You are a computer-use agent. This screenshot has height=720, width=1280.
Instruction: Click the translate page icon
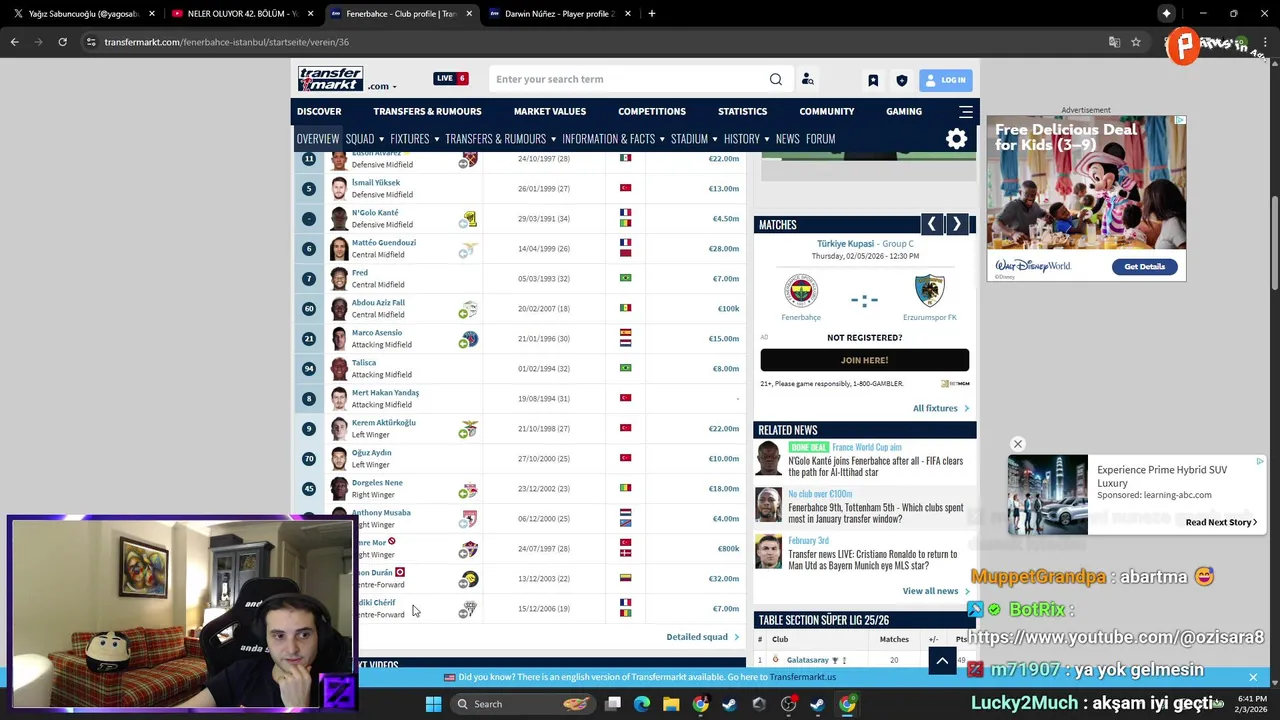pyautogui.click(x=1114, y=42)
